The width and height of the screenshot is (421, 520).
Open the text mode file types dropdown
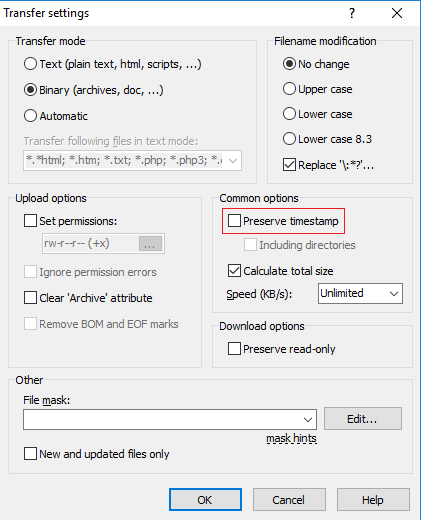tap(233, 161)
